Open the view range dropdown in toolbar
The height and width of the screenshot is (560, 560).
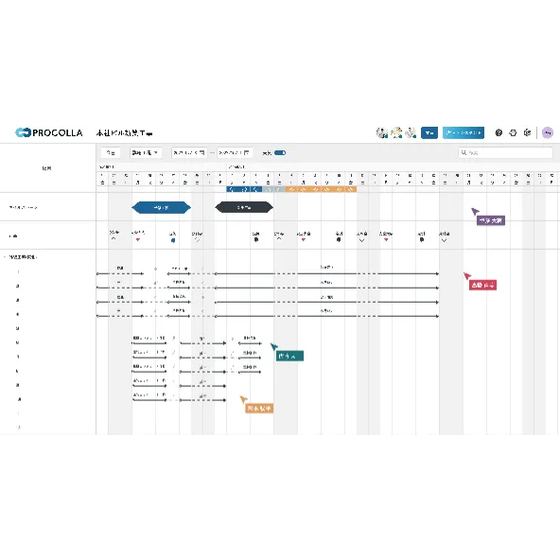click(145, 152)
